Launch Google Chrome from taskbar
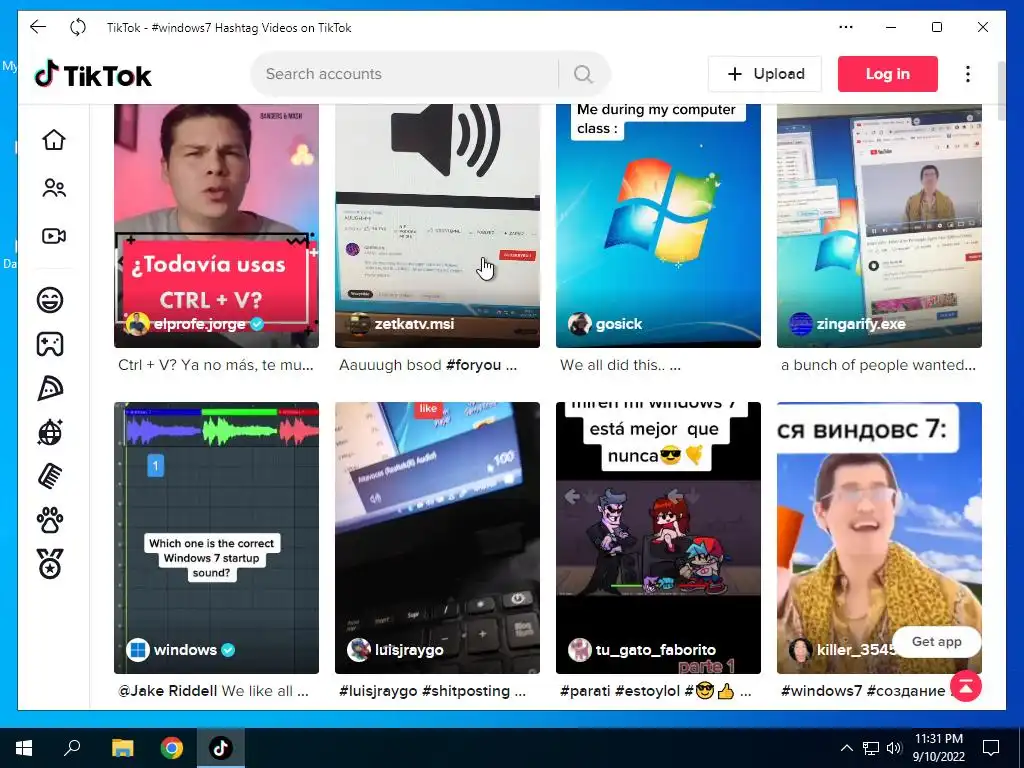The height and width of the screenshot is (768, 1024). [172, 748]
